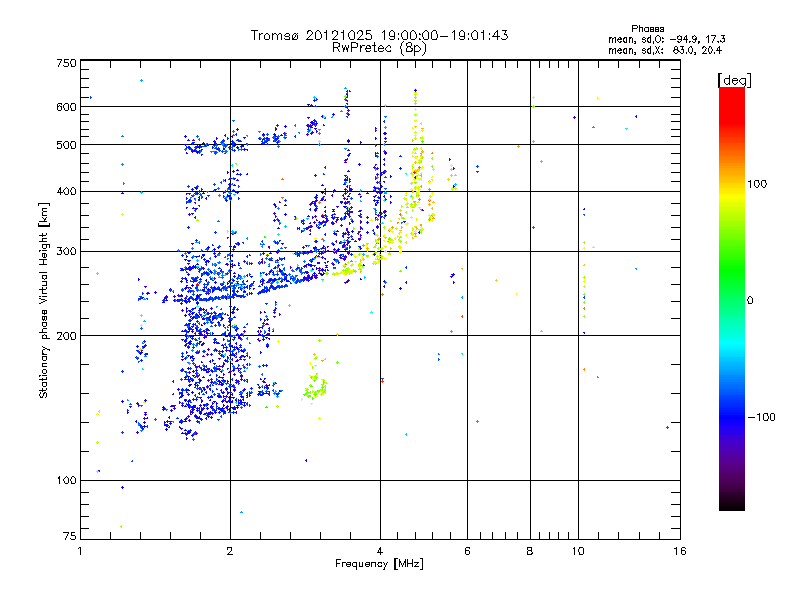
Task: Click the 'RwPretec (8p)' subtitle
Action: pos(379,48)
